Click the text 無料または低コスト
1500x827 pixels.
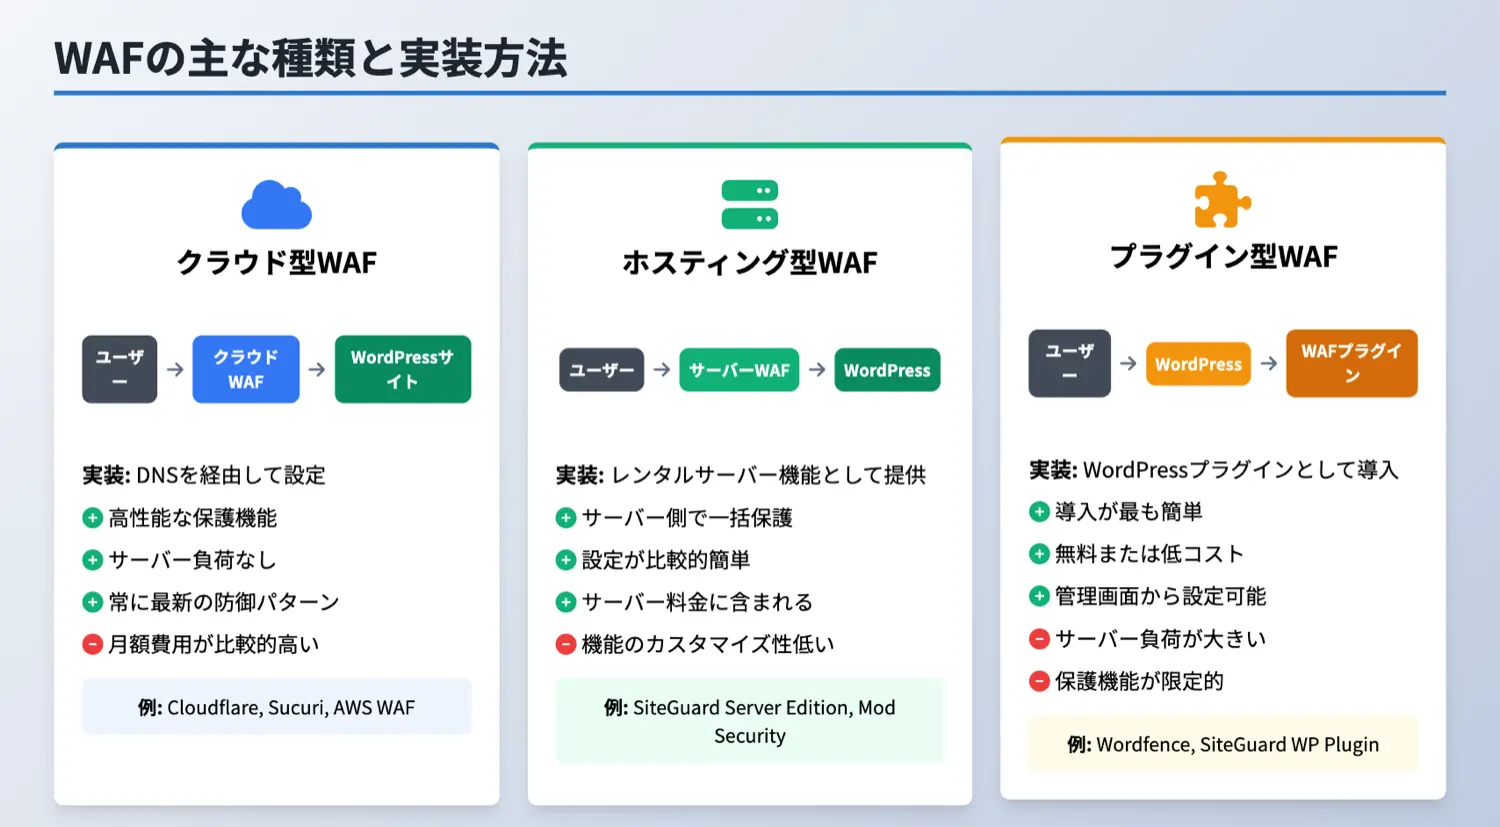pos(1150,554)
